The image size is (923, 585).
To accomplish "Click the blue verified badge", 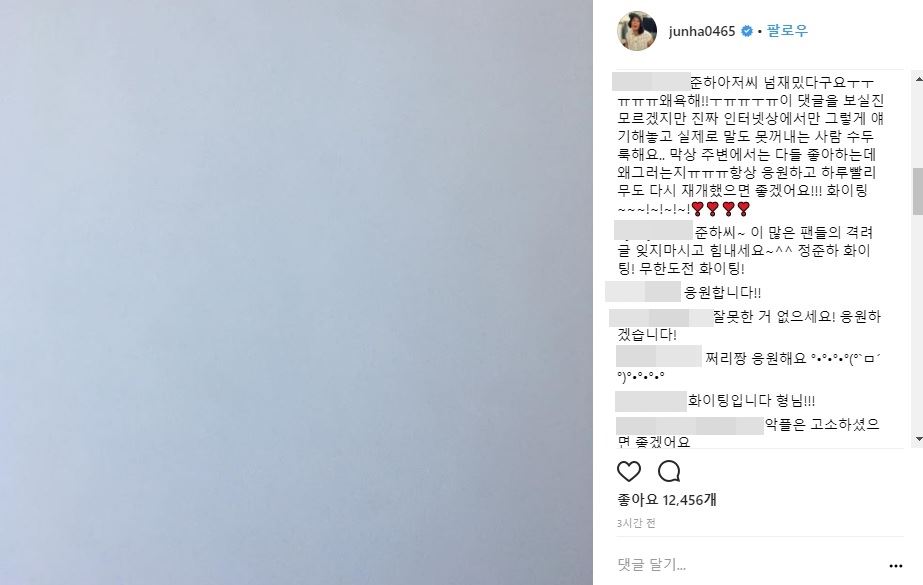I will coord(746,31).
